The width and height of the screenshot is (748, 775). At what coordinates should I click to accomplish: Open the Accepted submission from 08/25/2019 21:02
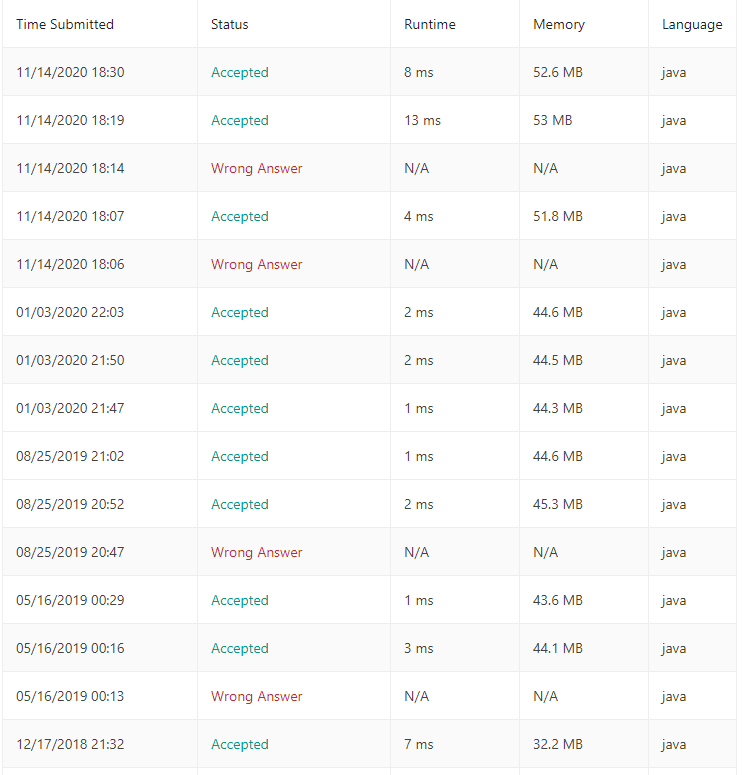[x=240, y=456]
